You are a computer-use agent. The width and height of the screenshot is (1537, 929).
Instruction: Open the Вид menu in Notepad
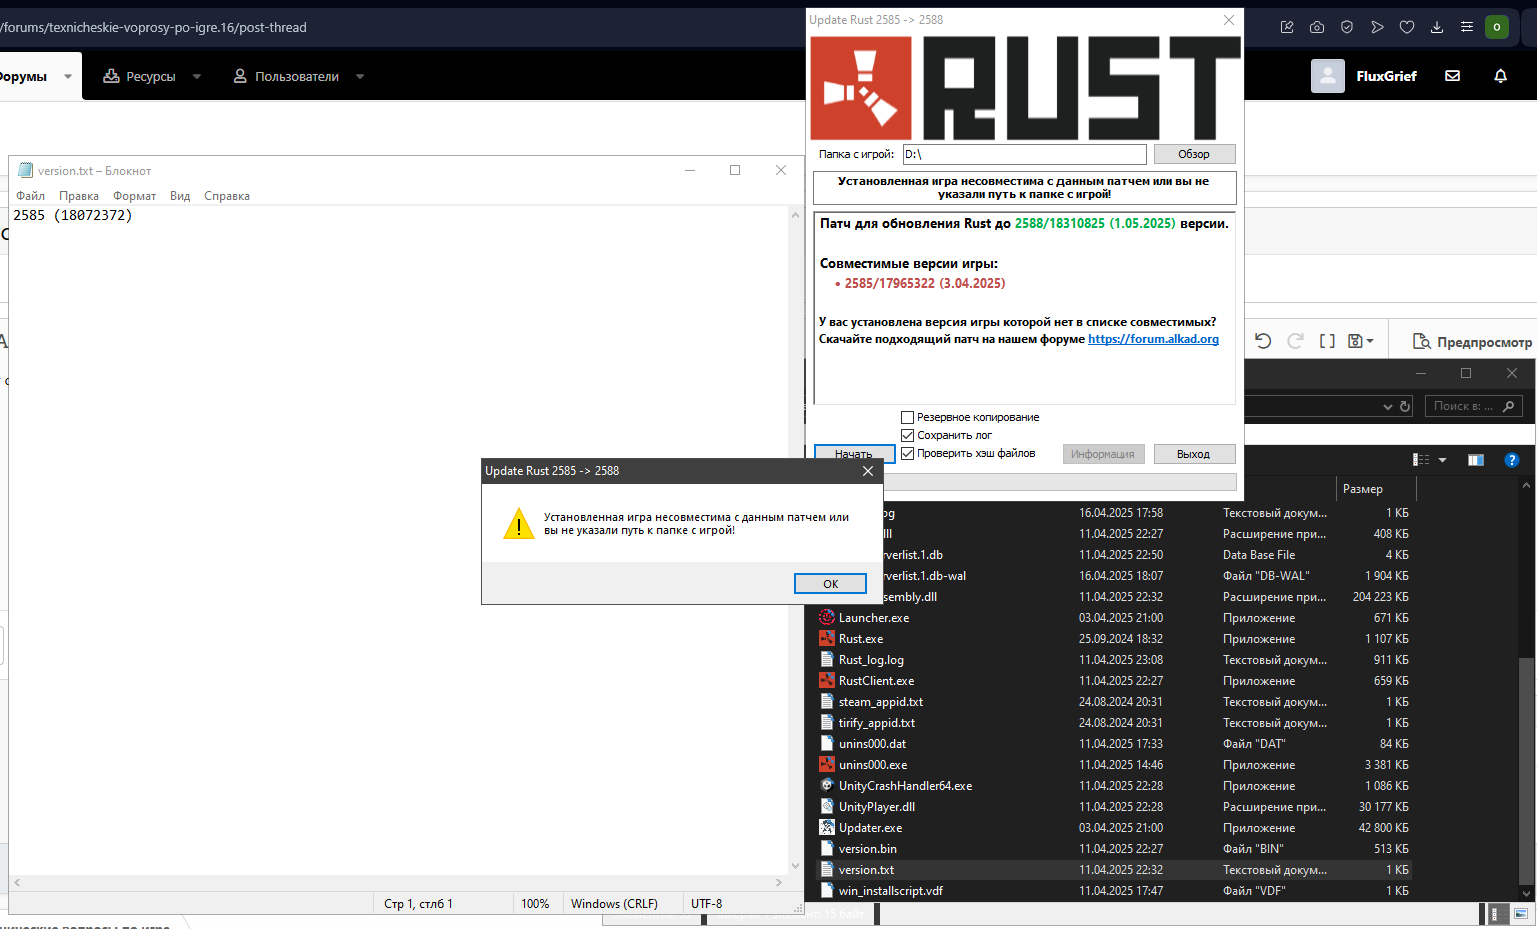coord(180,196)
